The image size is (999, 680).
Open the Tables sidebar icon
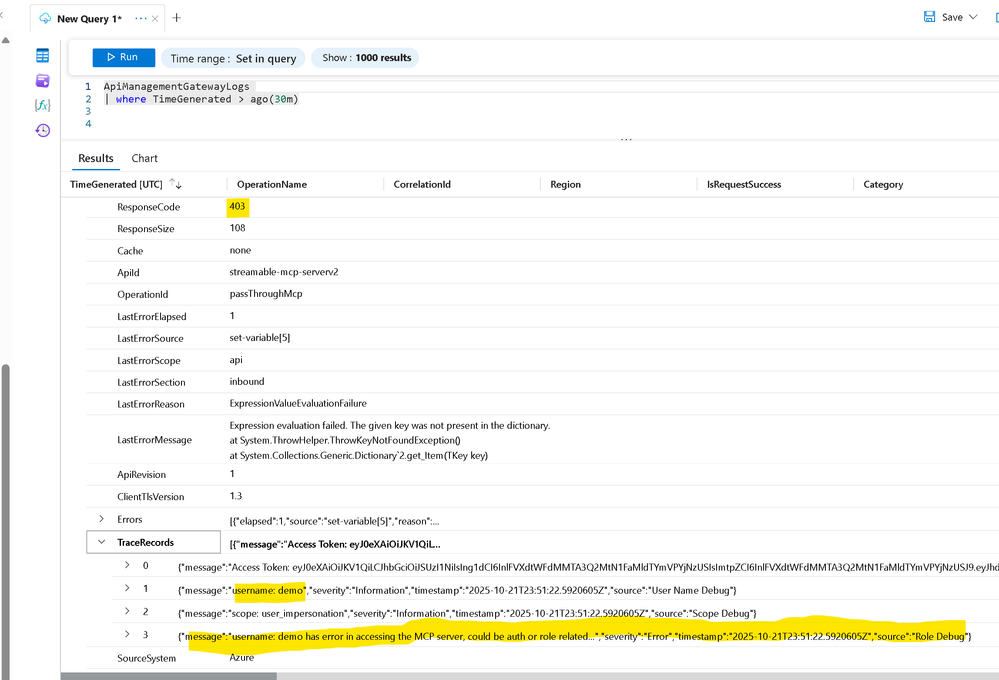[43, 56]
